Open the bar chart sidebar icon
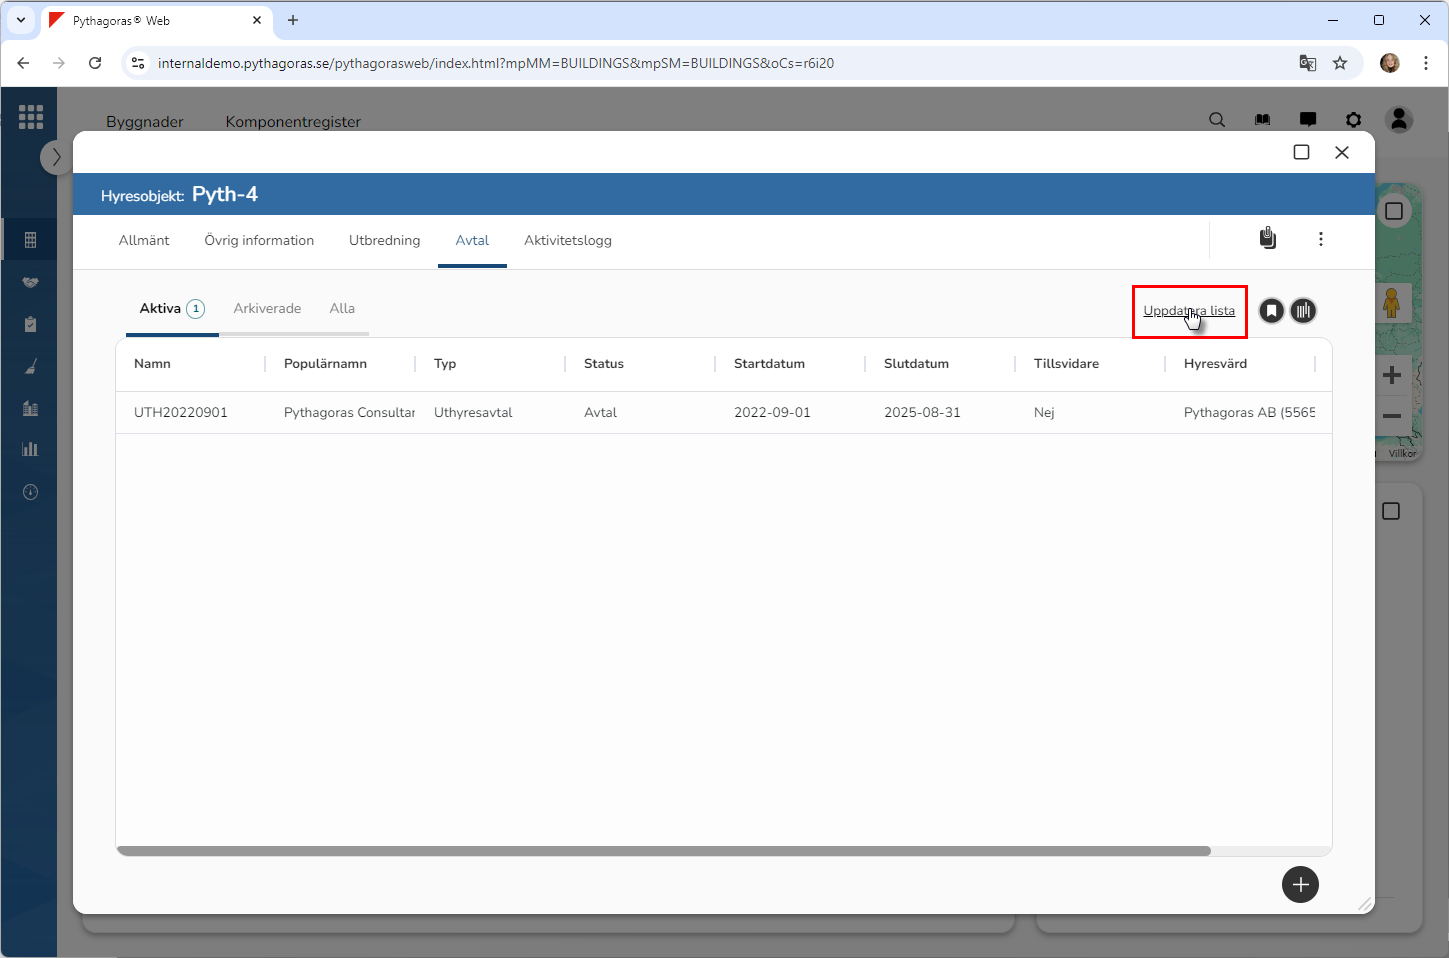This screenshot has width=1449, height=958. coord(30,449)
